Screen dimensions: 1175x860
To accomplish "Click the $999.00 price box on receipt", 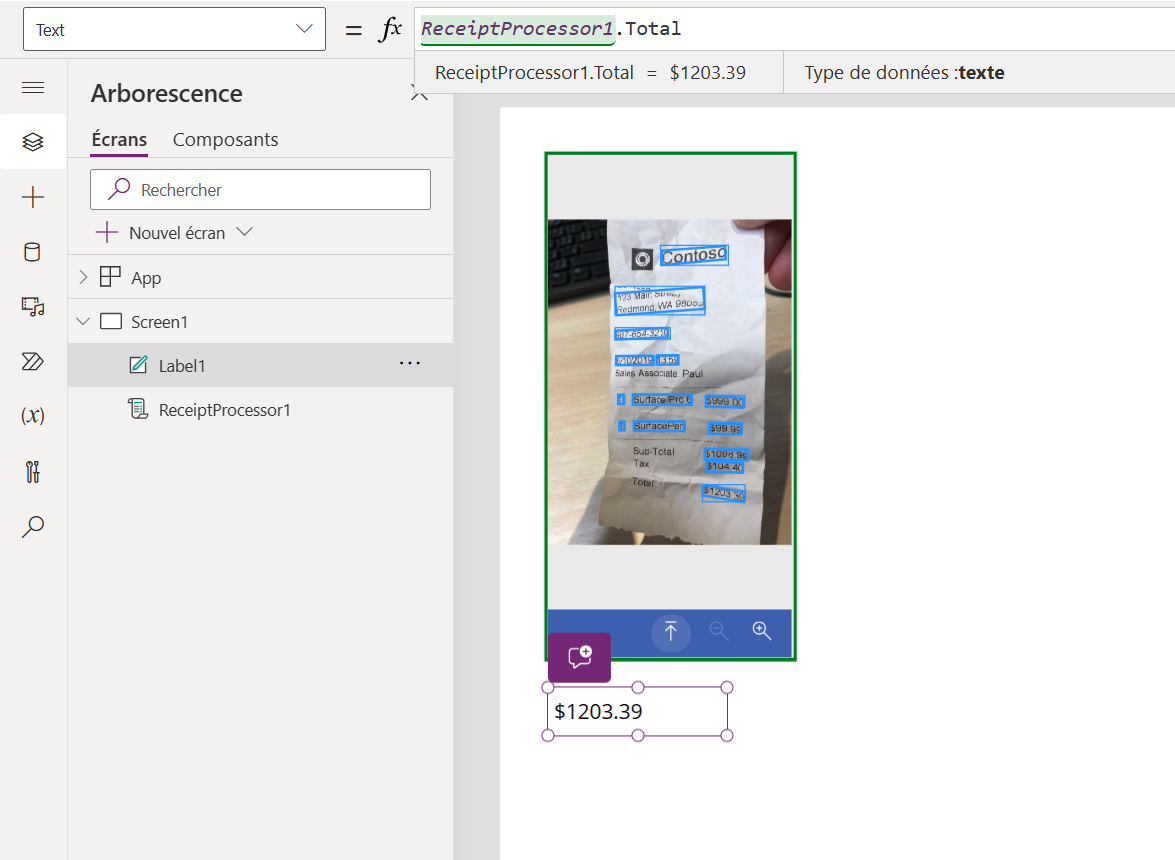I will click(725, 402).
